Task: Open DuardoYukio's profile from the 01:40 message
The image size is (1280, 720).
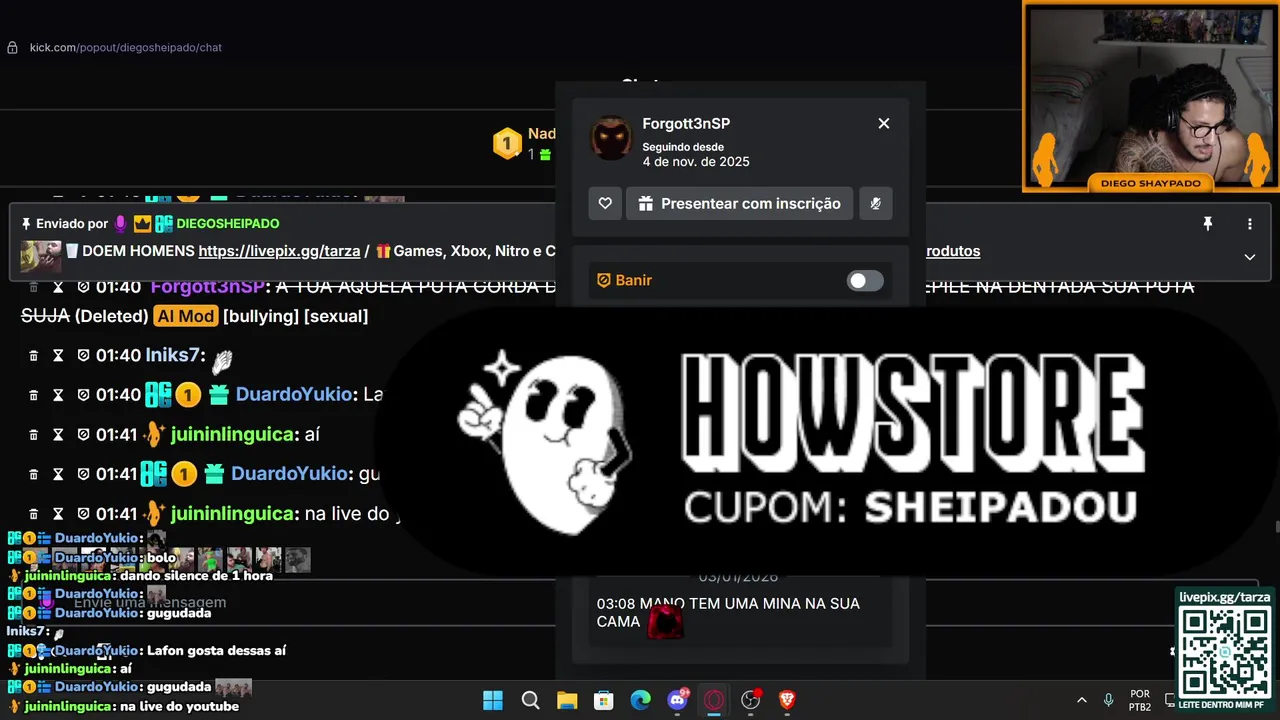Action: click(294, 395)
